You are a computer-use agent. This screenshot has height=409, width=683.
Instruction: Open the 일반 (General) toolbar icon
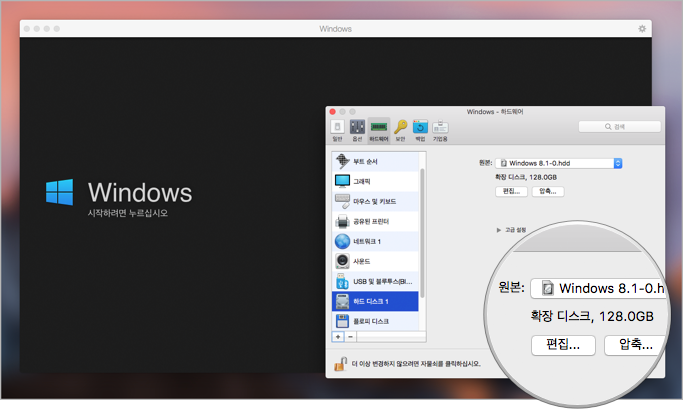click(x=337, y=130)
